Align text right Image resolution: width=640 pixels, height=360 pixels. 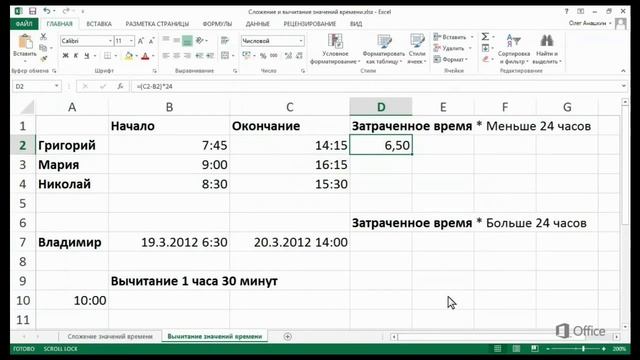(x=187, y=56)
